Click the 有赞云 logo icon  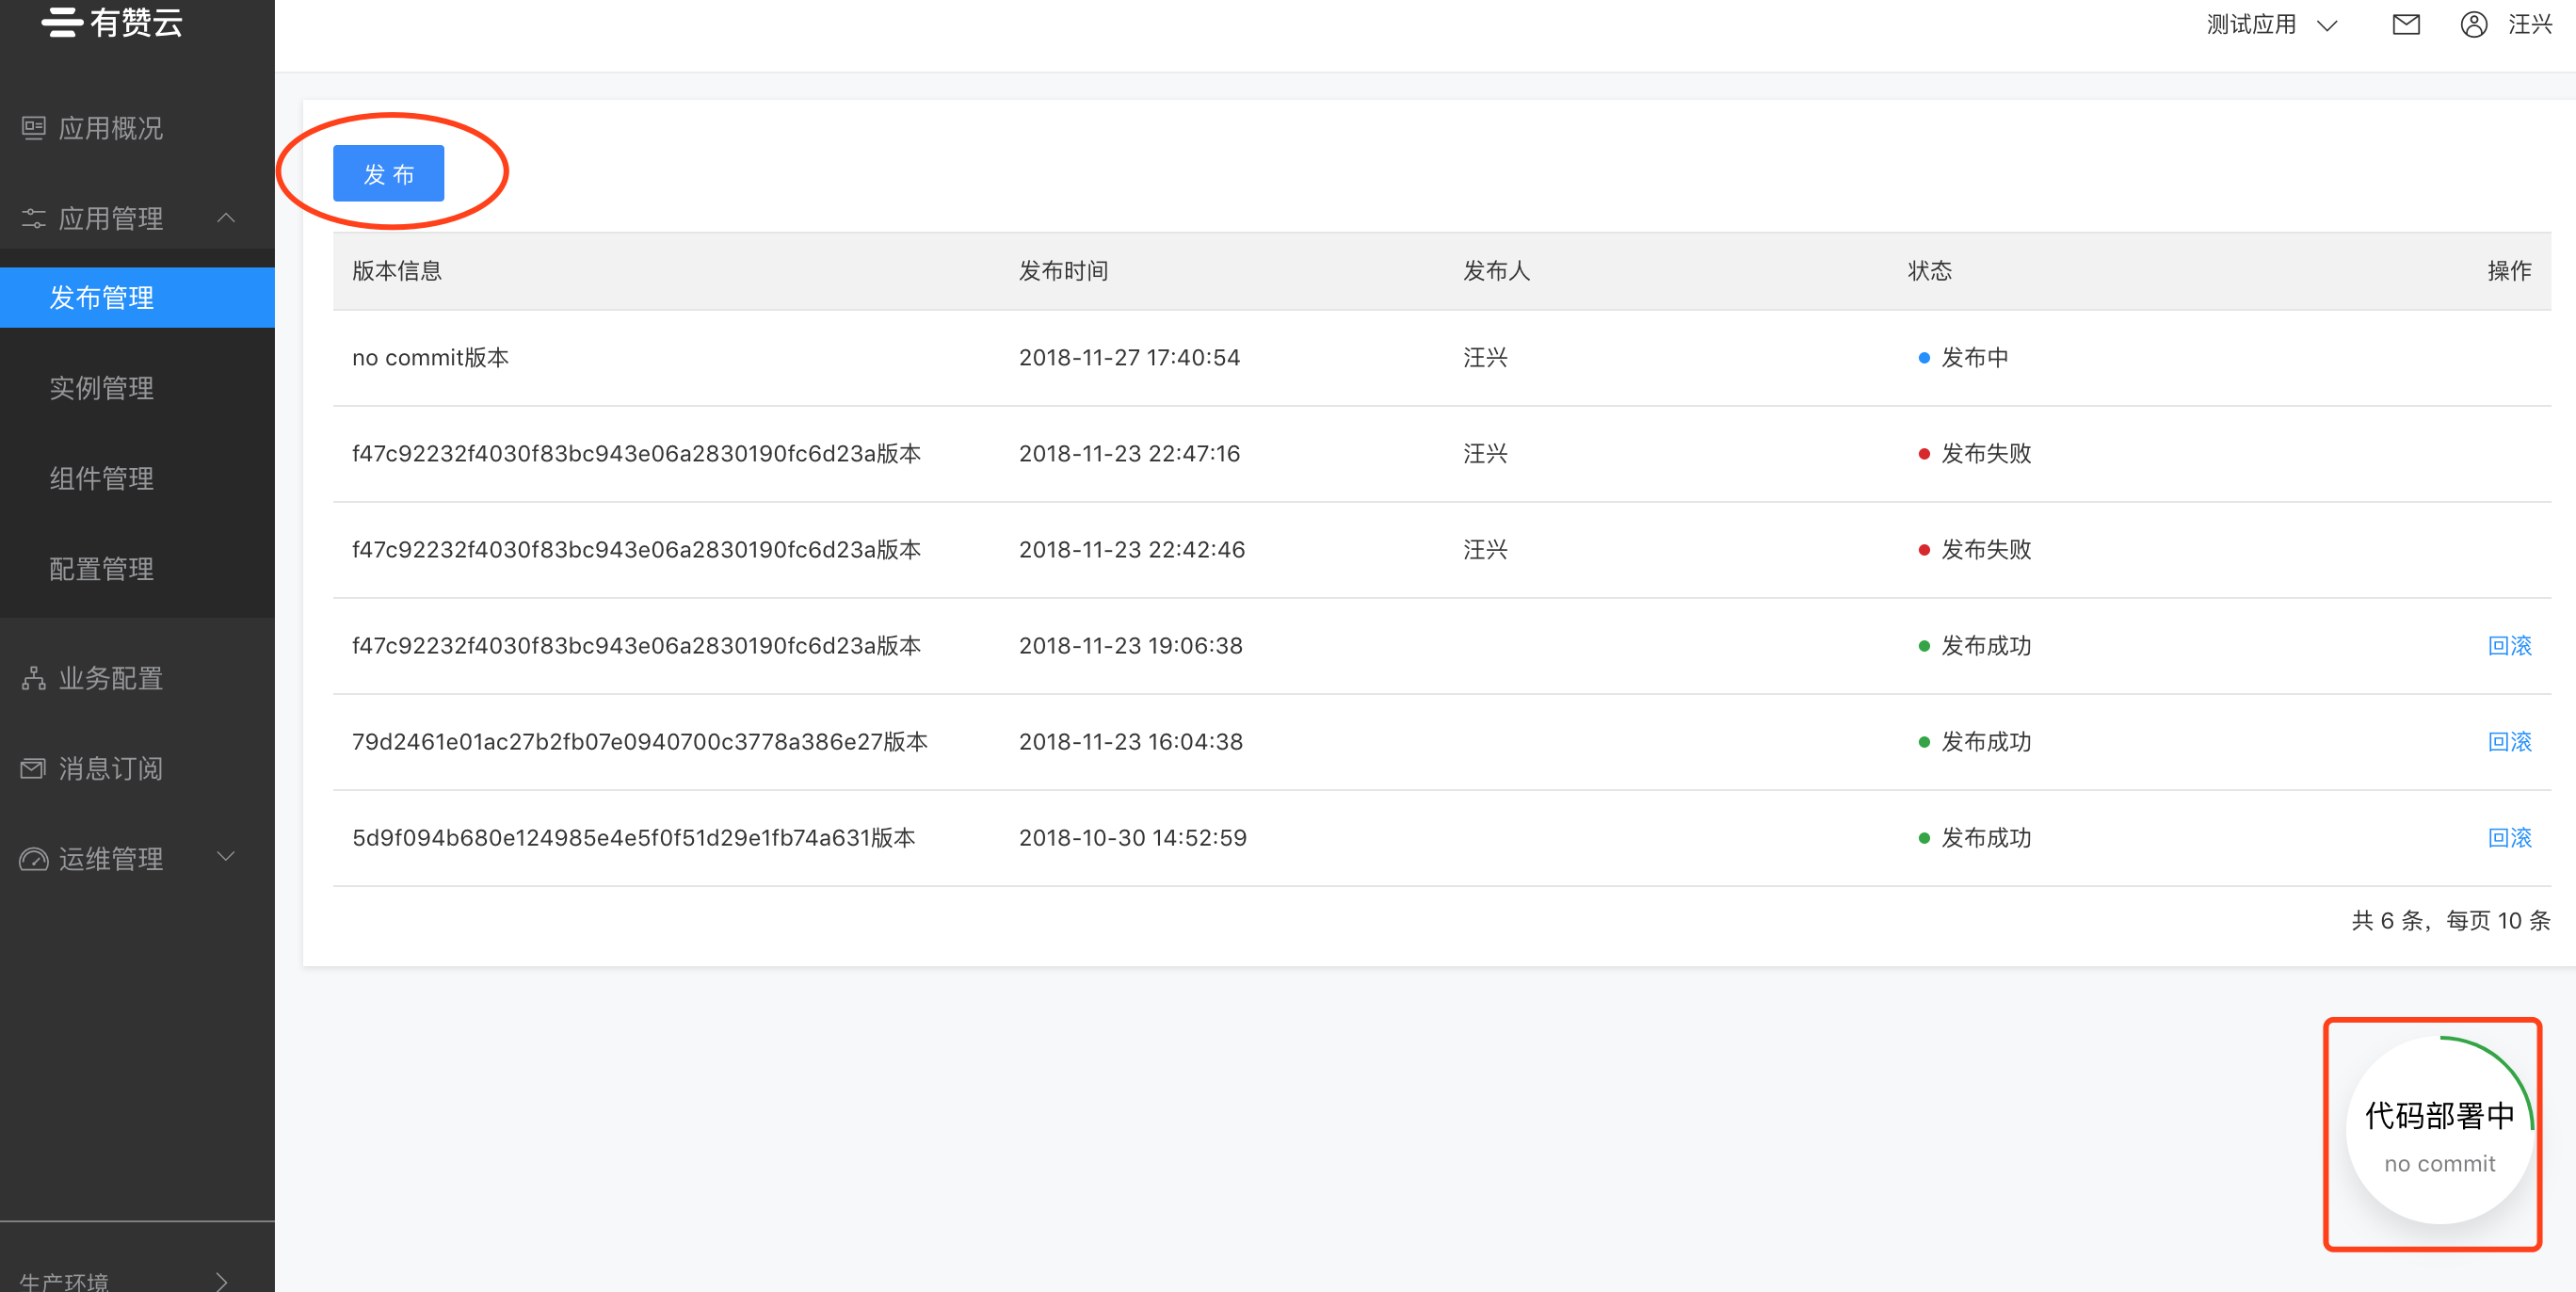pyautogui.click(x=61, y=21)
